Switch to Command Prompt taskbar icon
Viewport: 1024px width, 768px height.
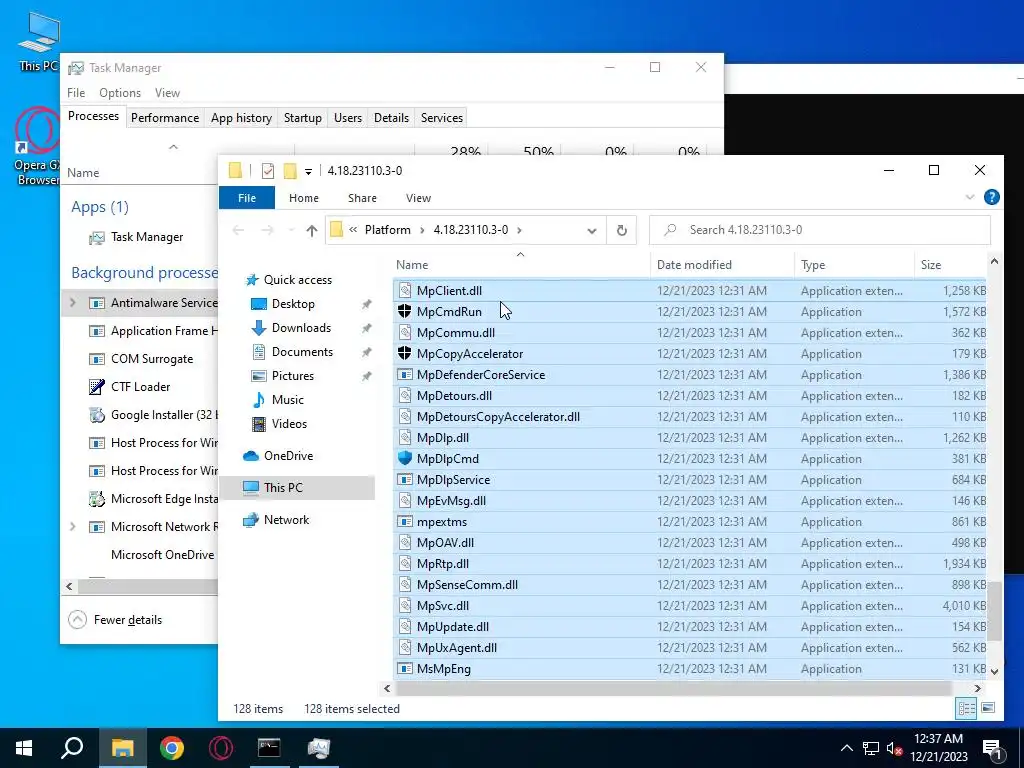pos(269,748)
